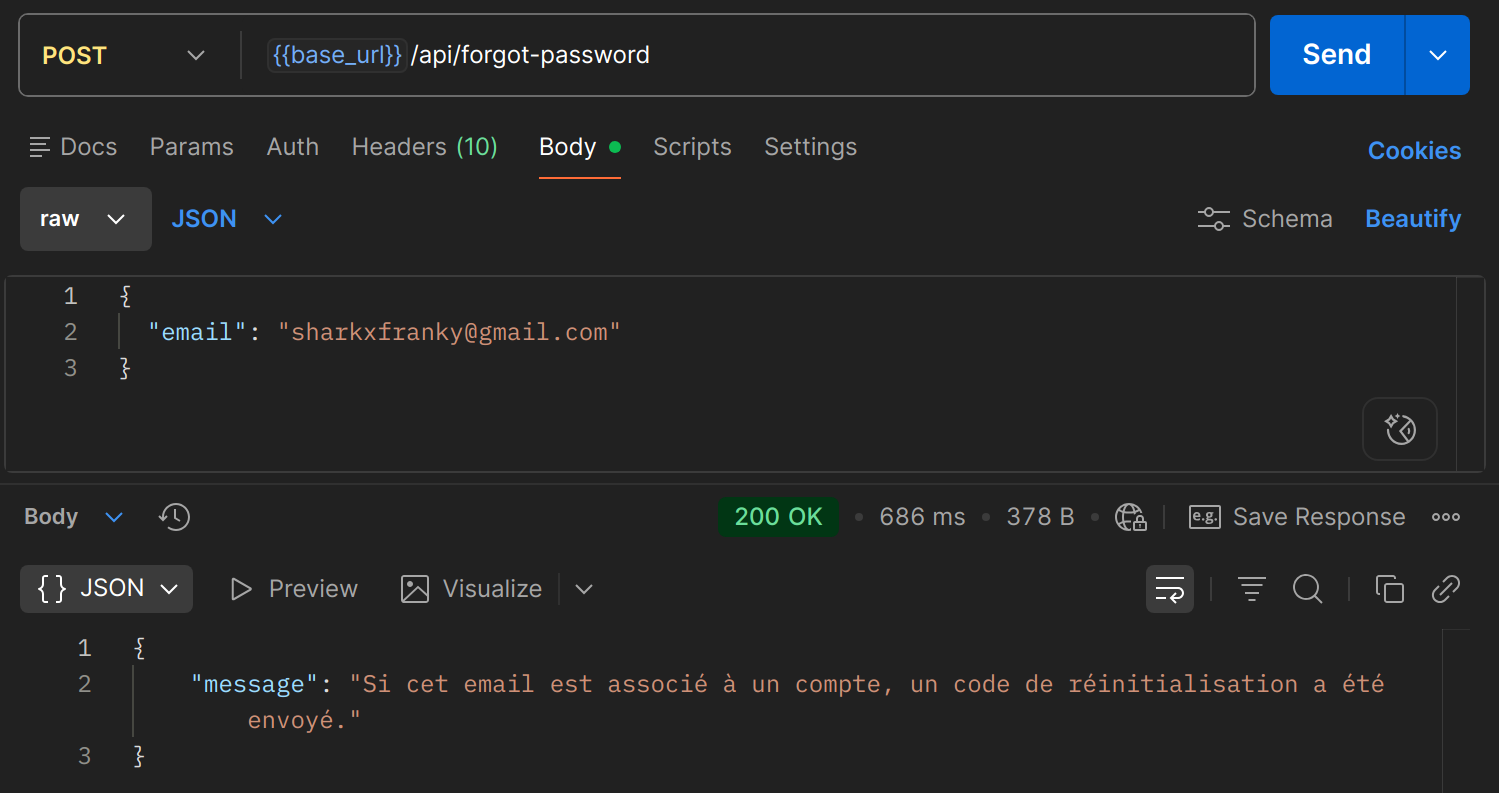1499x793 pixels.
Task: Click the request URL input field
Action: [748, 55]
